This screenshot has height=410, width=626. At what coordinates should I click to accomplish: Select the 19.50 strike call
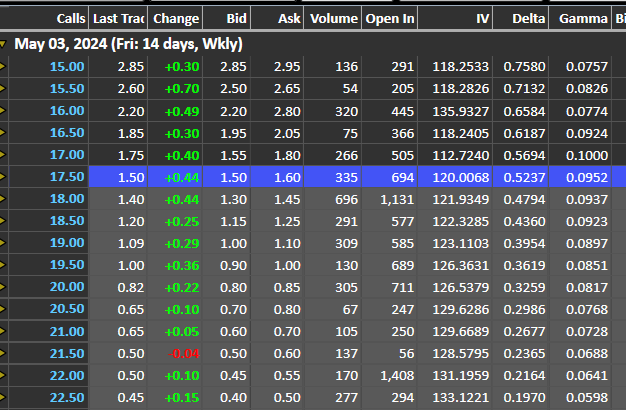point(67,265)
